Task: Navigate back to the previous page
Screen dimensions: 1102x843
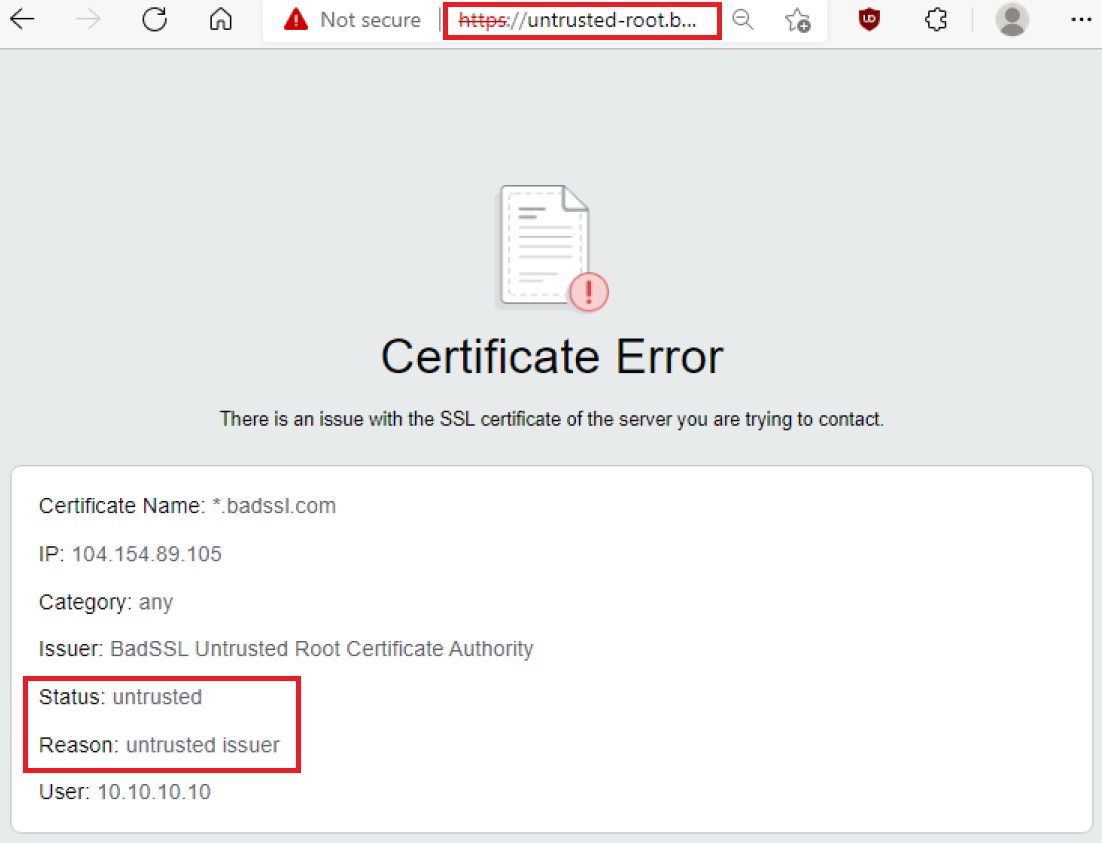Action: pos(22,20)
